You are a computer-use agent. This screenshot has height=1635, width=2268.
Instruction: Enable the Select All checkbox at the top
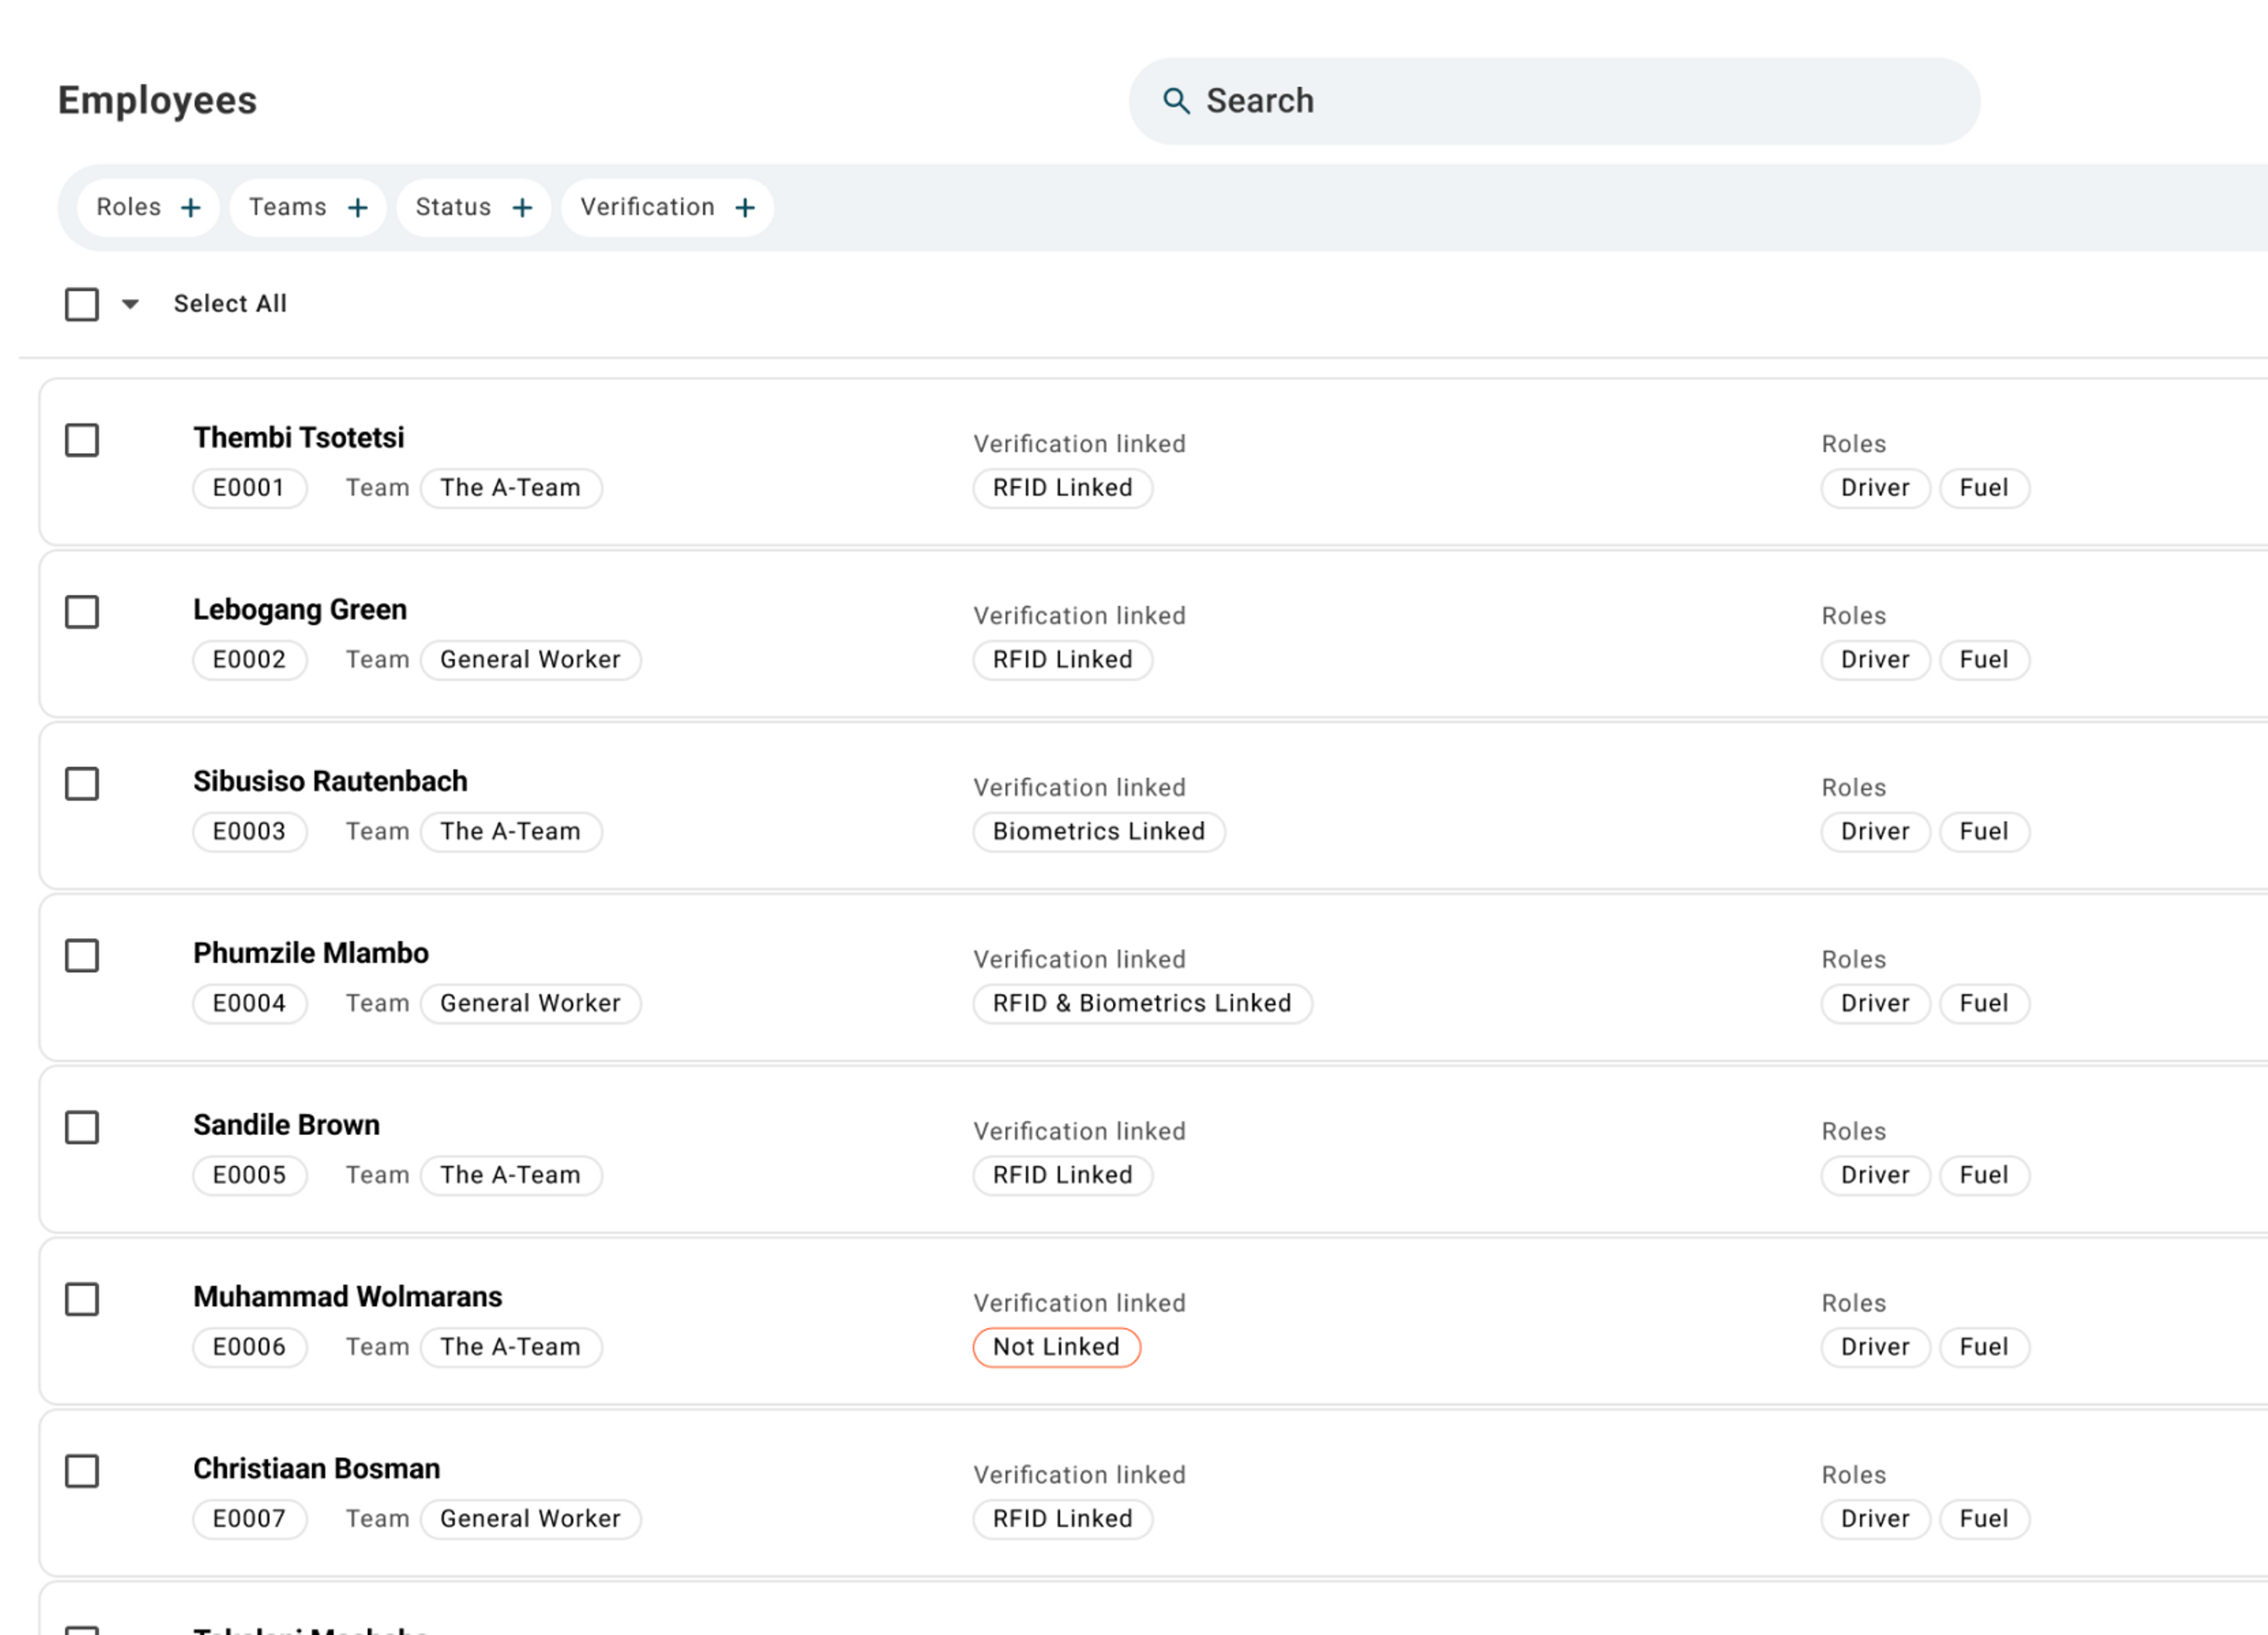83,303
